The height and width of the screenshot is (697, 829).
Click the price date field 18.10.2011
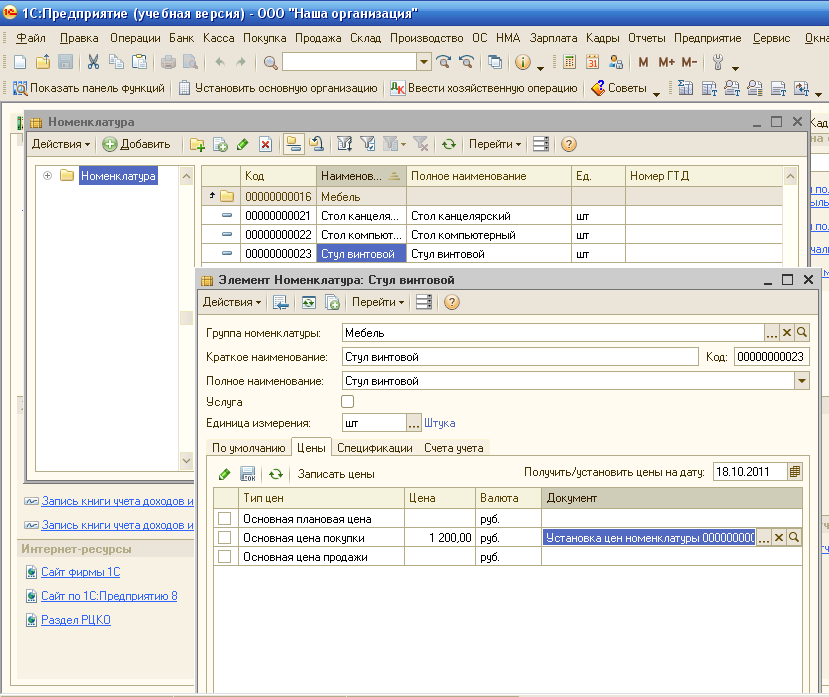(750, 472)
